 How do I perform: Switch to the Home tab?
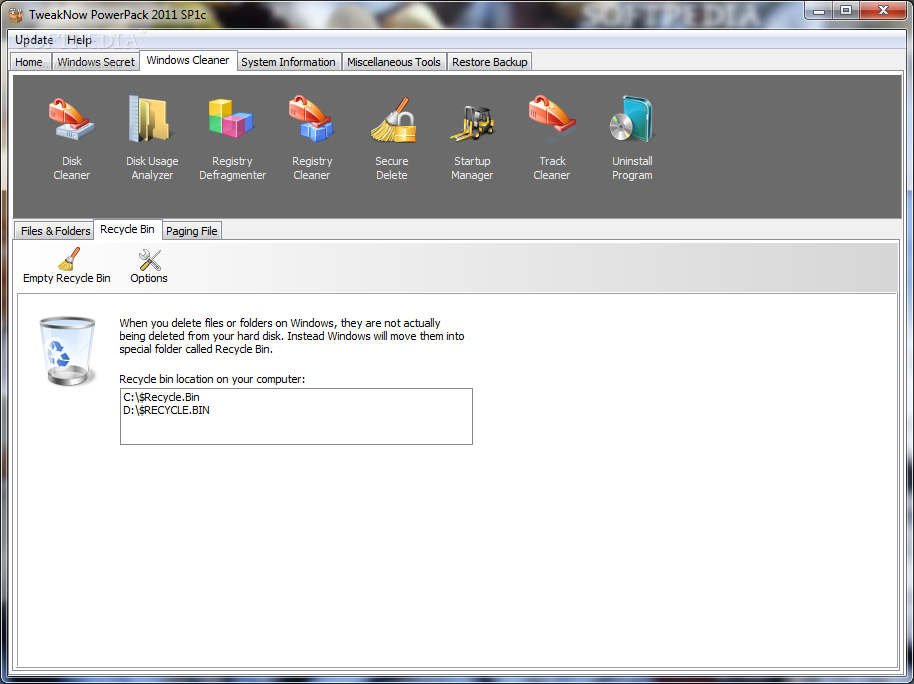(29, 62)
